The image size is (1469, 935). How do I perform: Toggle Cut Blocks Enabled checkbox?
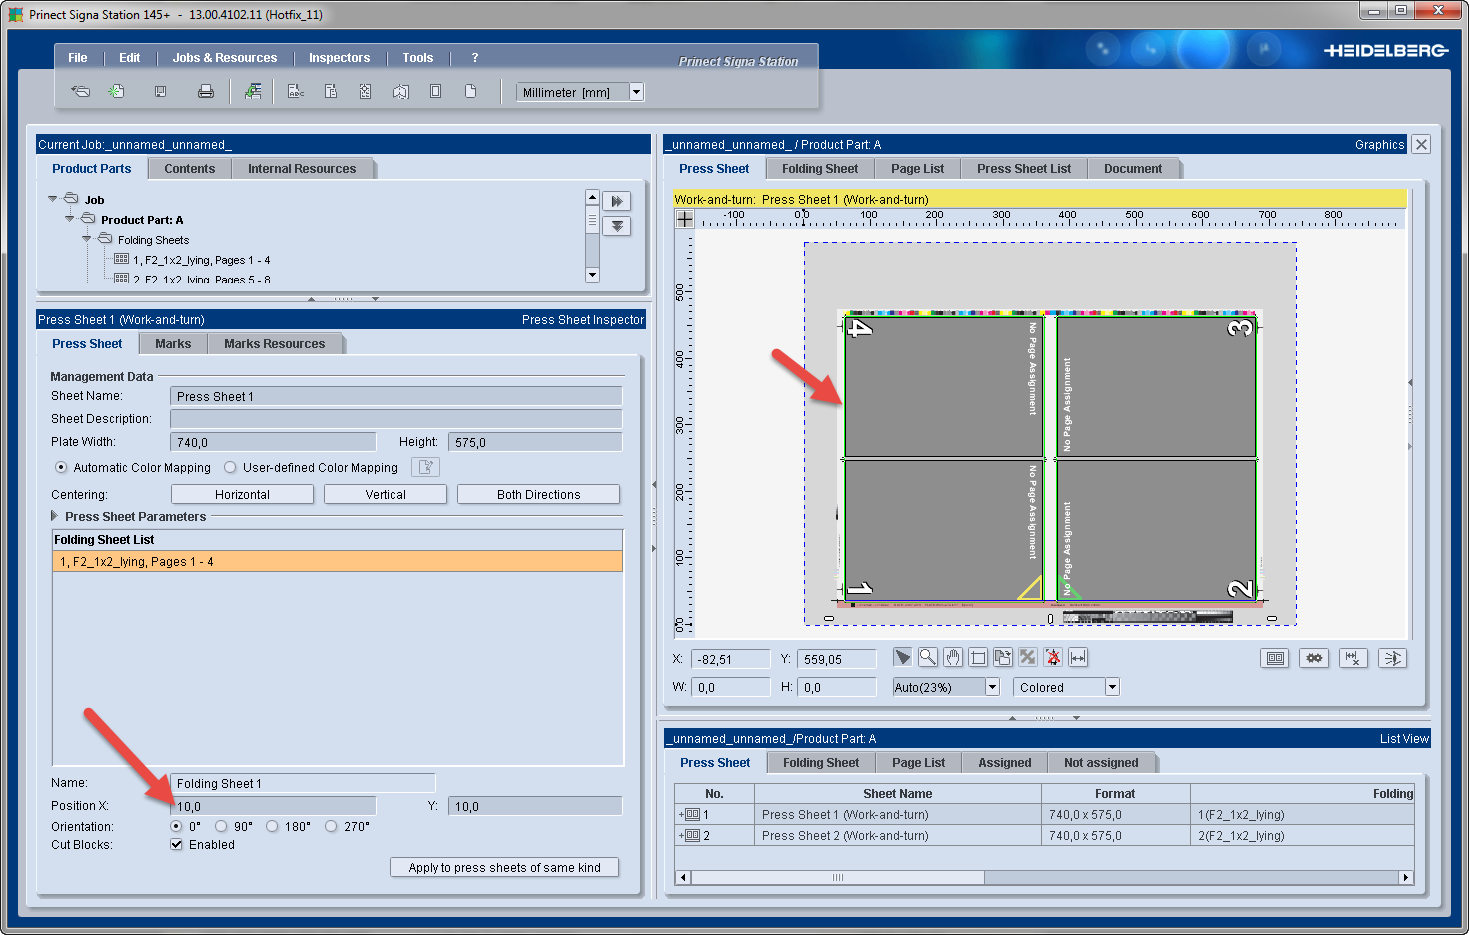pyautogui.click(x=177, y=844)
